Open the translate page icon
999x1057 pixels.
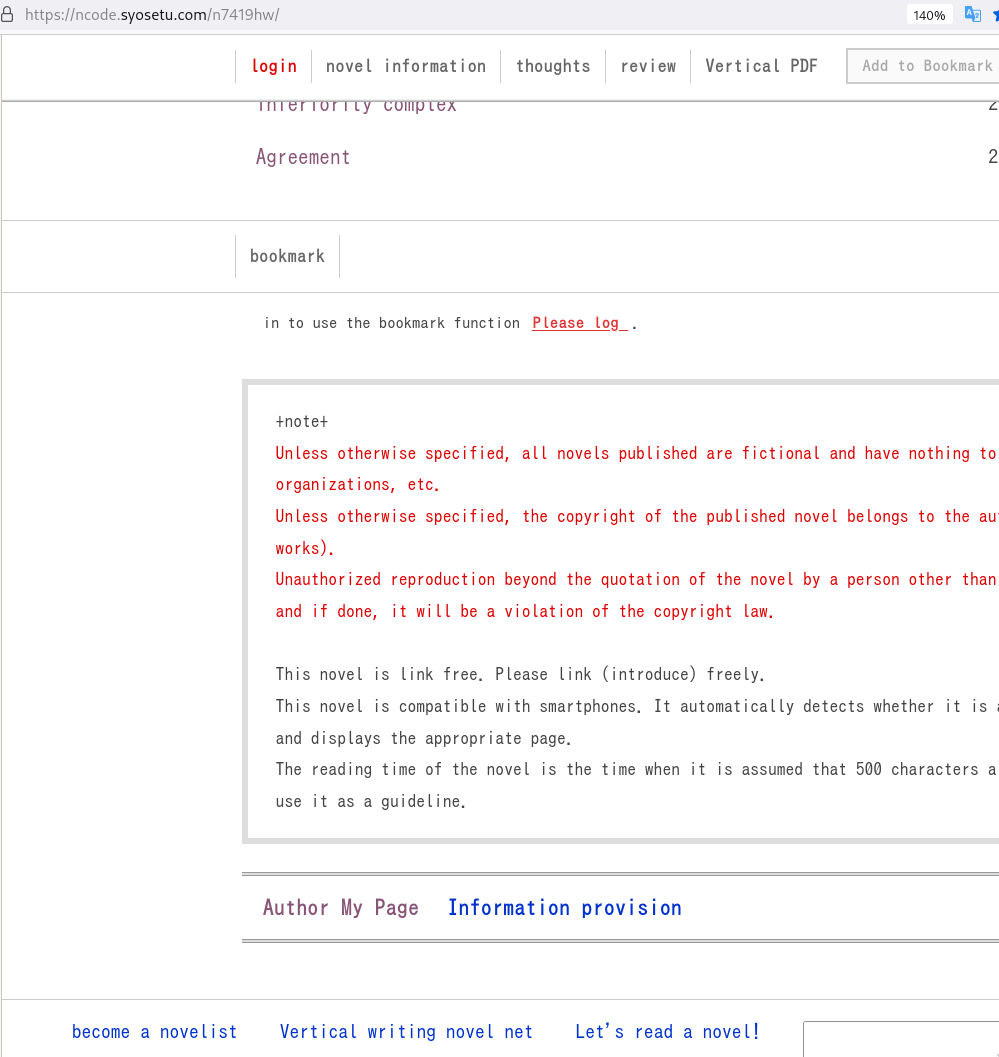pyautogui.click(x=972, y=15)
